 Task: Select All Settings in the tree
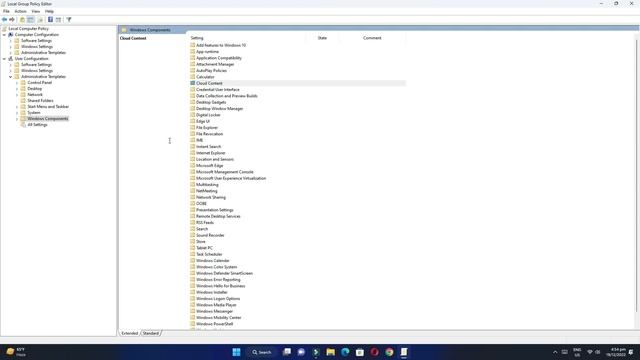pyautogui.click(x=37, y=125)
